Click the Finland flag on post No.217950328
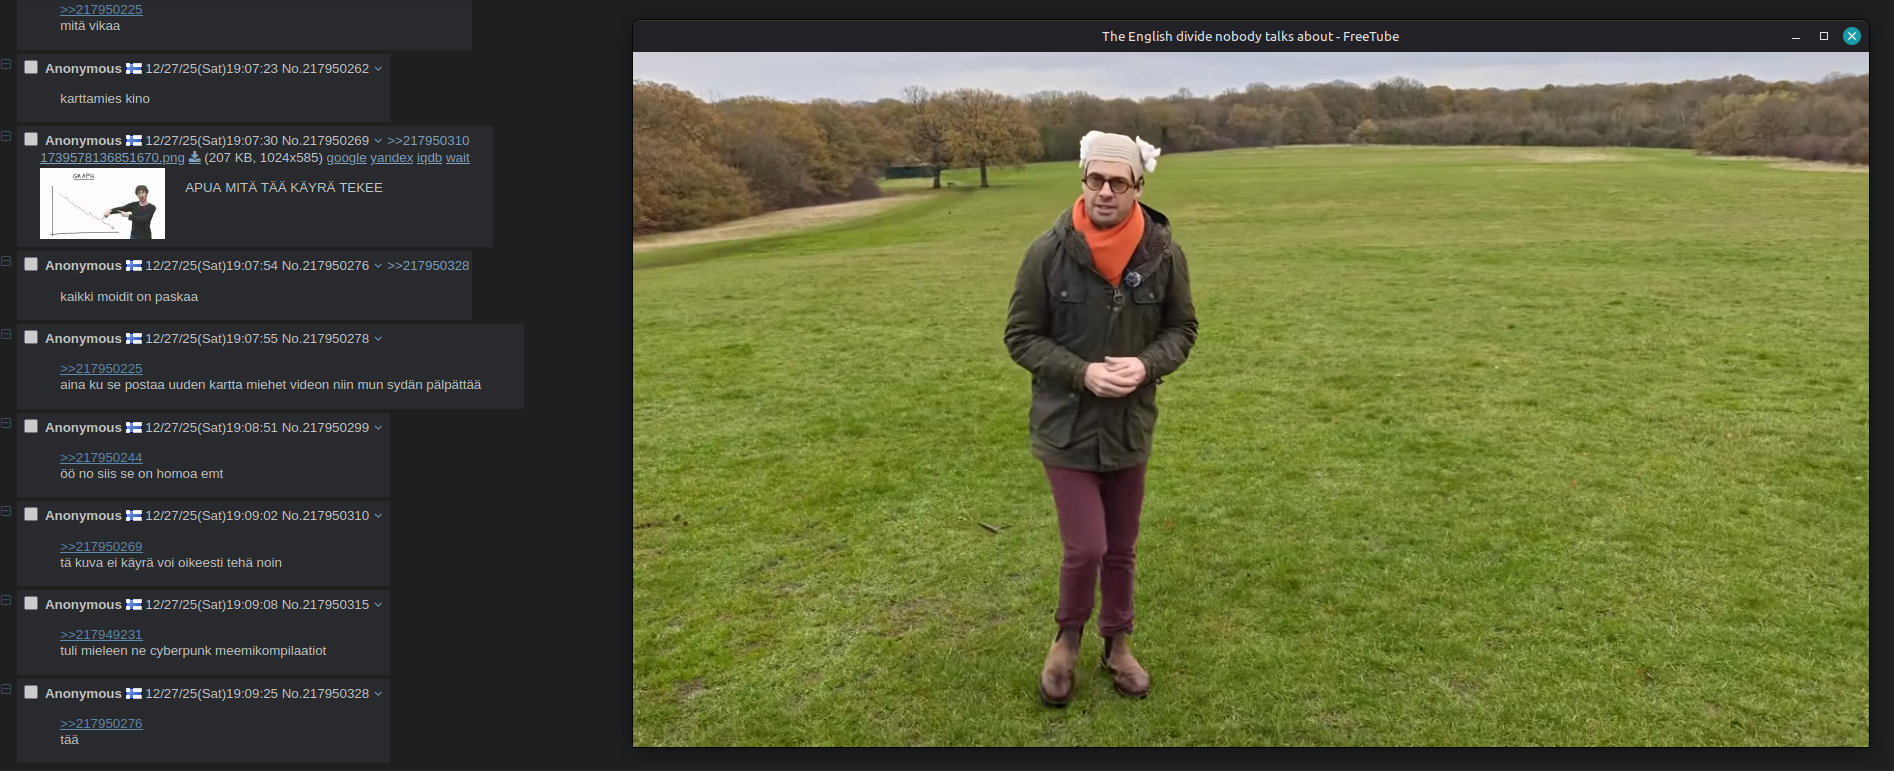 (133, 693)
